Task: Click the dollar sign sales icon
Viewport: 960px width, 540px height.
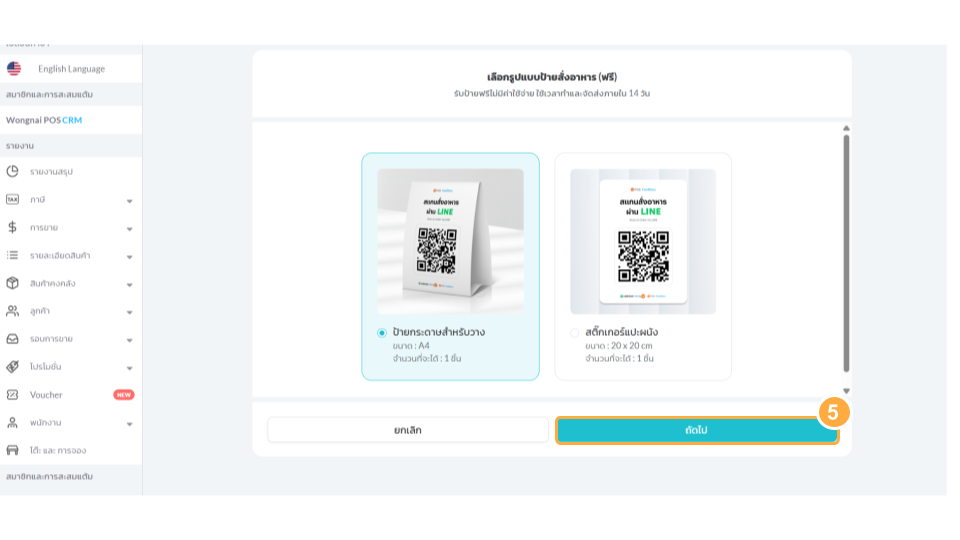Action: click(12, 227)
